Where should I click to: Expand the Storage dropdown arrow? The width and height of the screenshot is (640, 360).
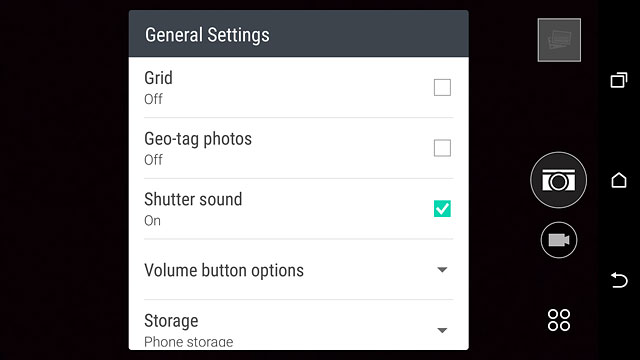click(442, 330)
